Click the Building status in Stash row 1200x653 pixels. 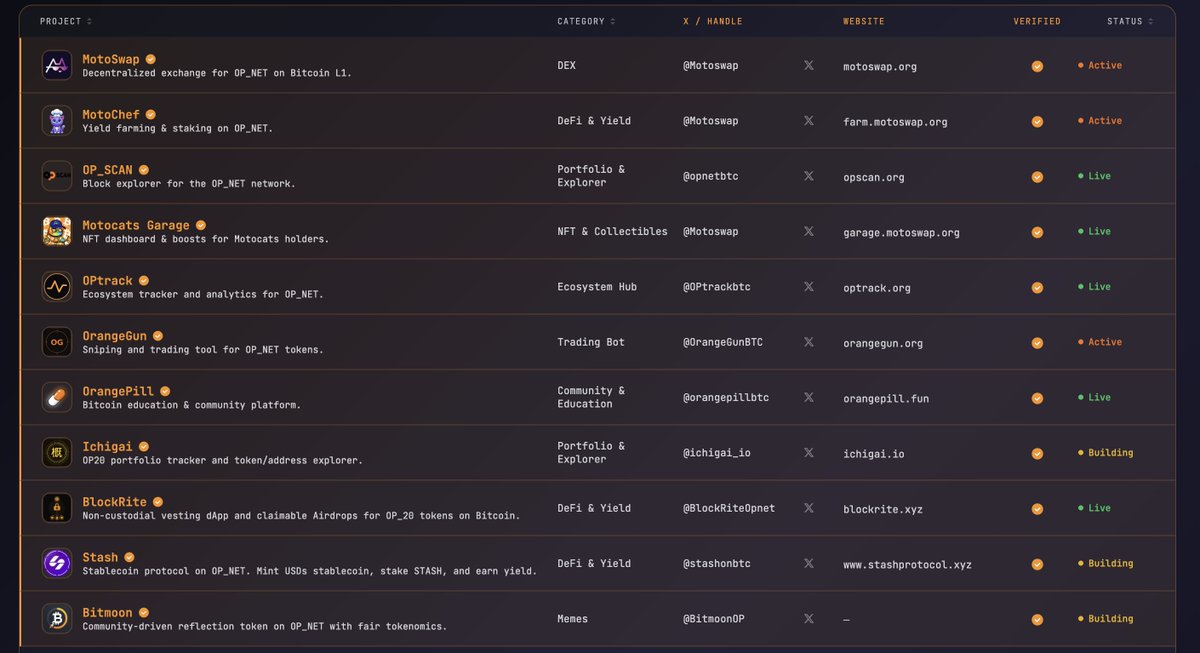[1106, 563]
